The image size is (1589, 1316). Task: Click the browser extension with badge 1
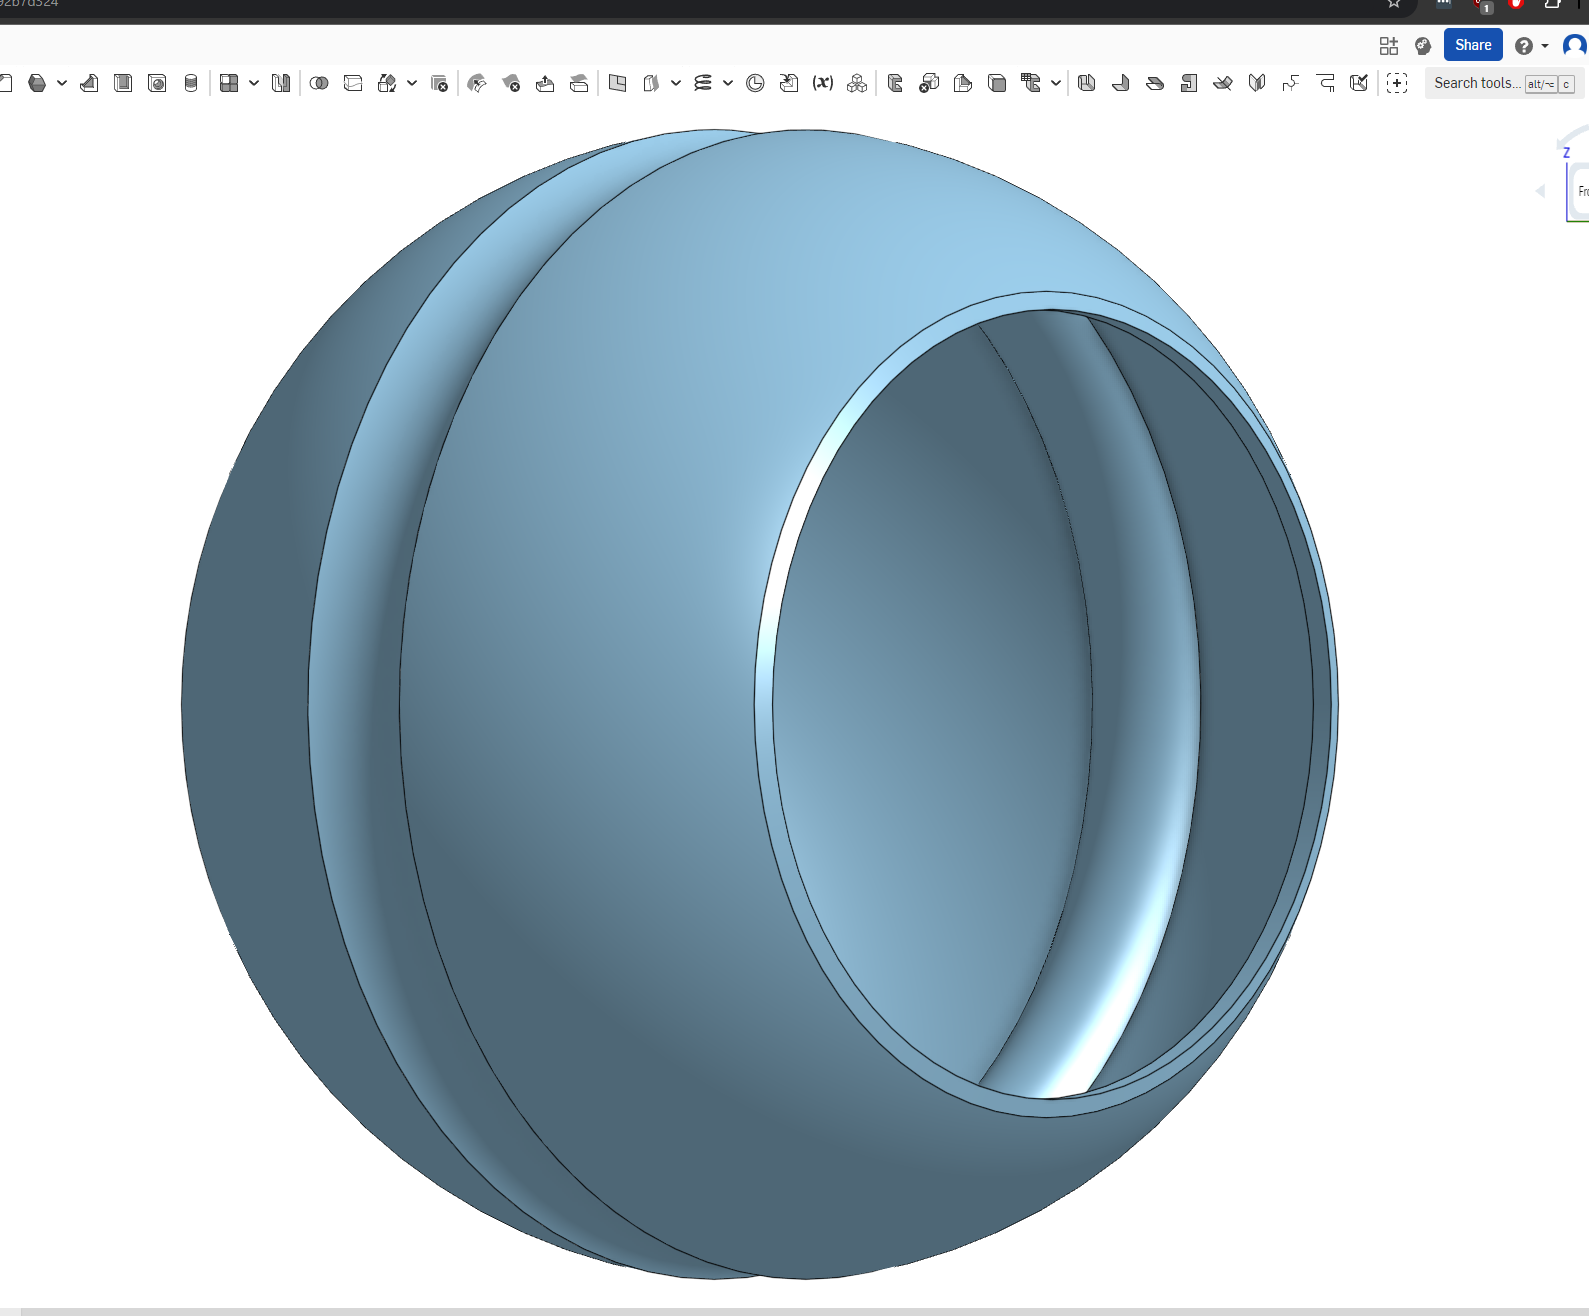coord(1483,5)
